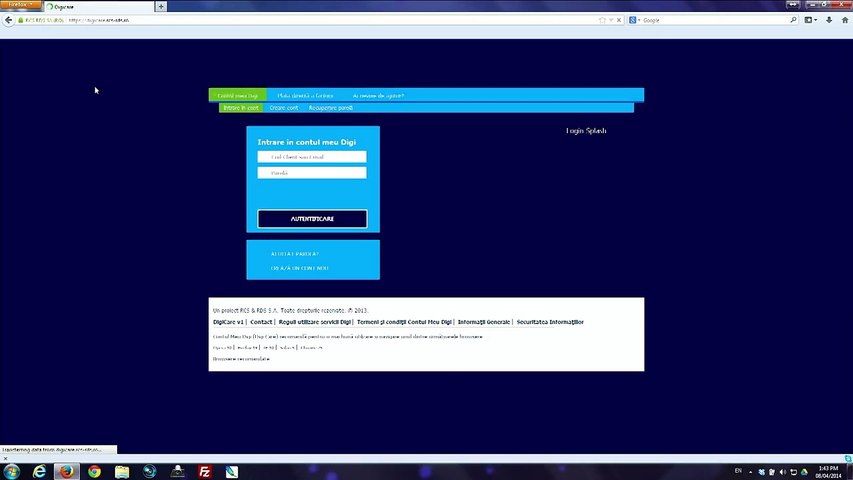This screenshot has width=853, height=480.
Task: Open the Securitatea Informatiilor footer link
Action: click(x=550, y=322)
